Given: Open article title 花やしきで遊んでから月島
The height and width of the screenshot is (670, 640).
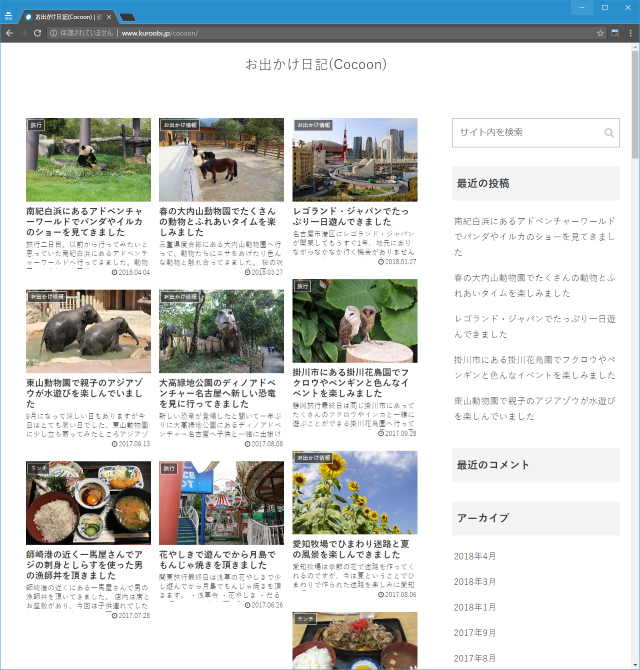Looking at the screenshot, I should coord(218,560).
